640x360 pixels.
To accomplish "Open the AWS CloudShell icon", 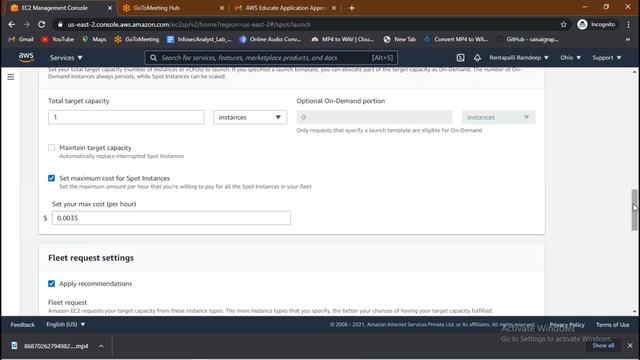I will (x=460, y=58).
